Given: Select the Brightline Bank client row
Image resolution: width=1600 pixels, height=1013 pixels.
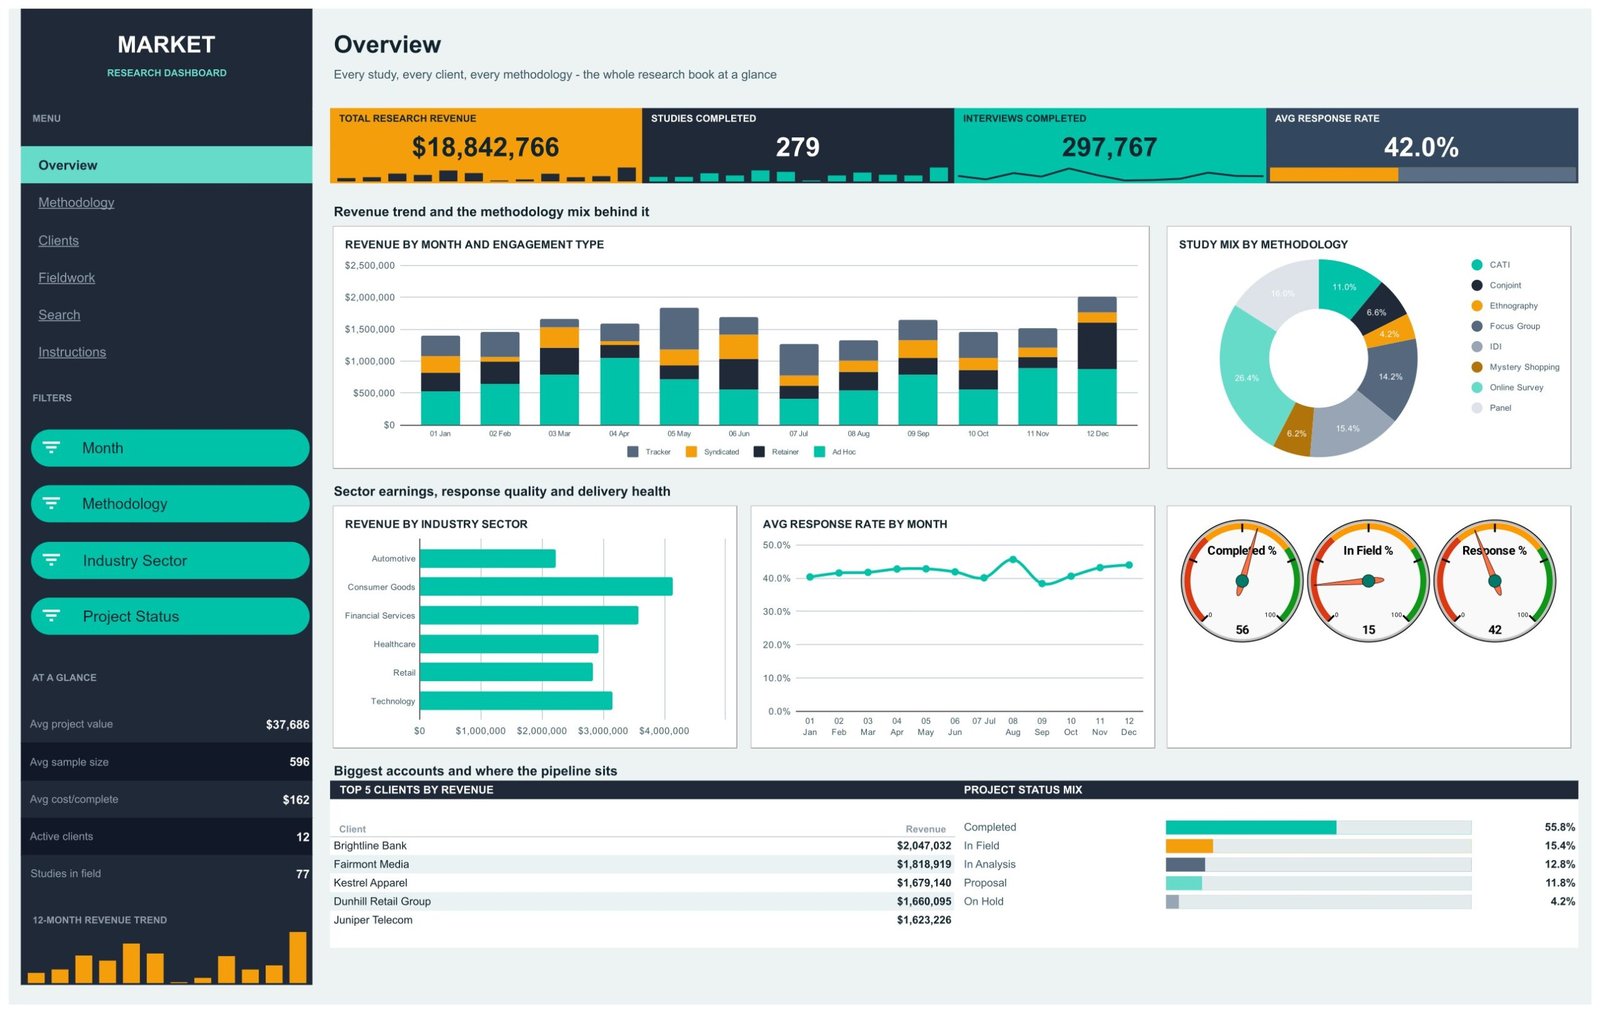Looking at the screenshot, I should [x=642, y=846].
